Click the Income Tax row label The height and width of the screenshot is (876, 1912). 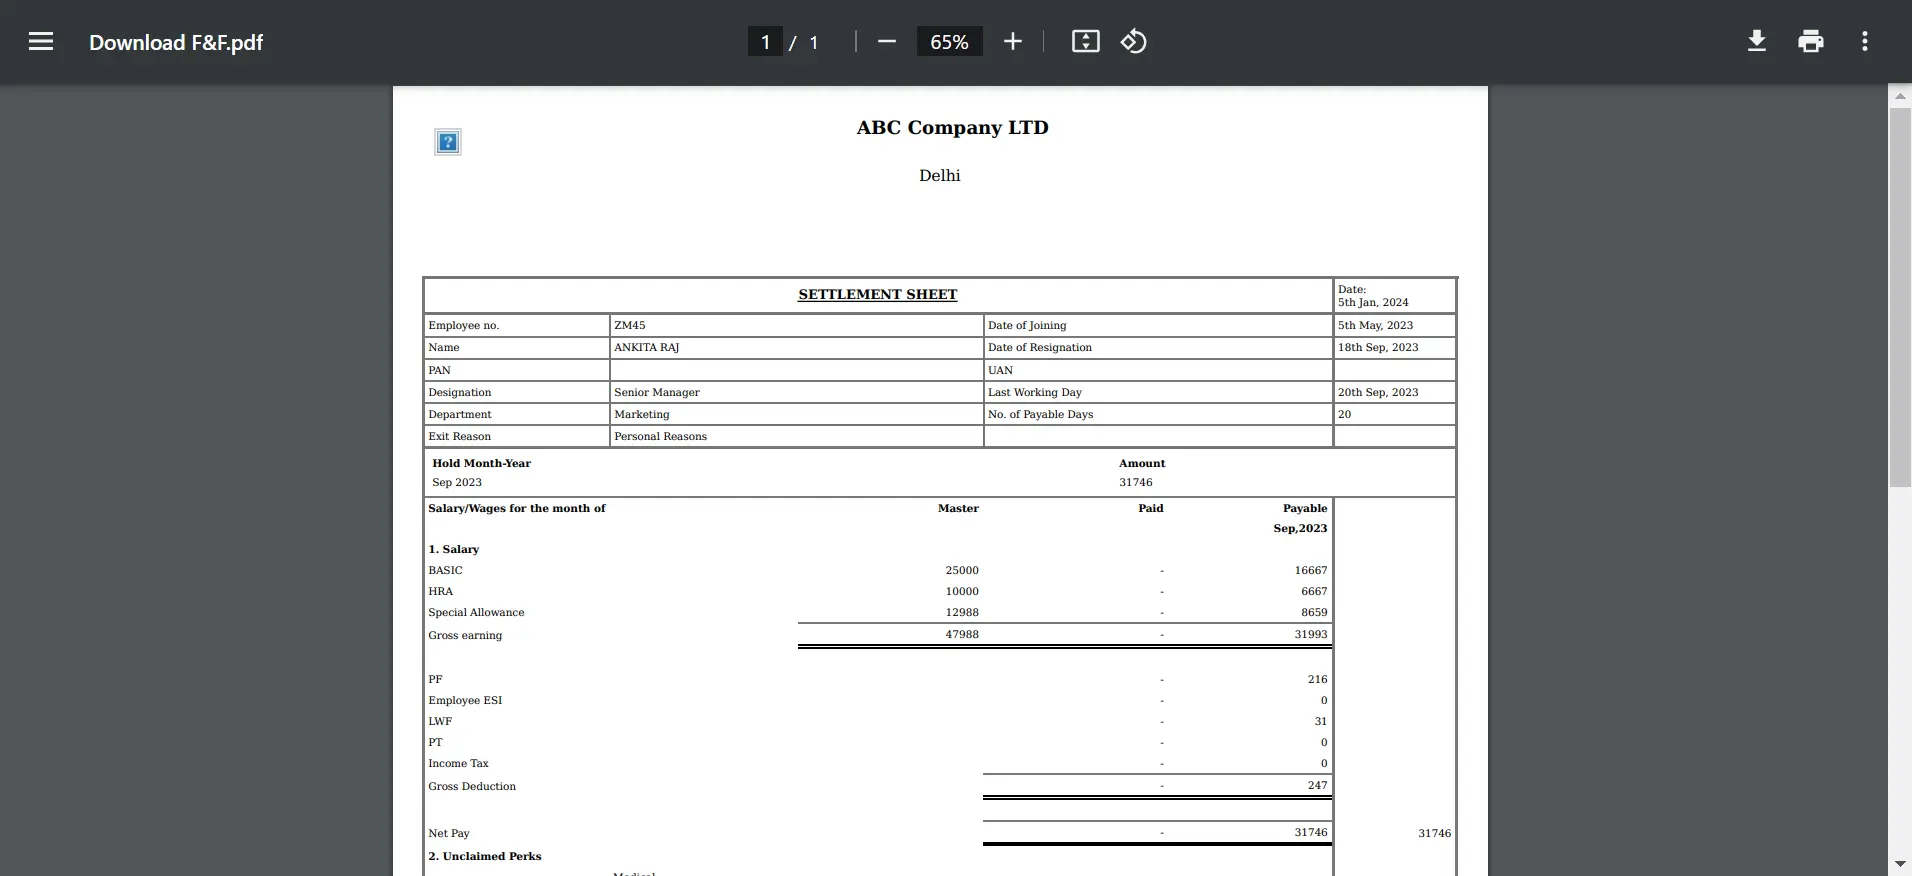458,763
